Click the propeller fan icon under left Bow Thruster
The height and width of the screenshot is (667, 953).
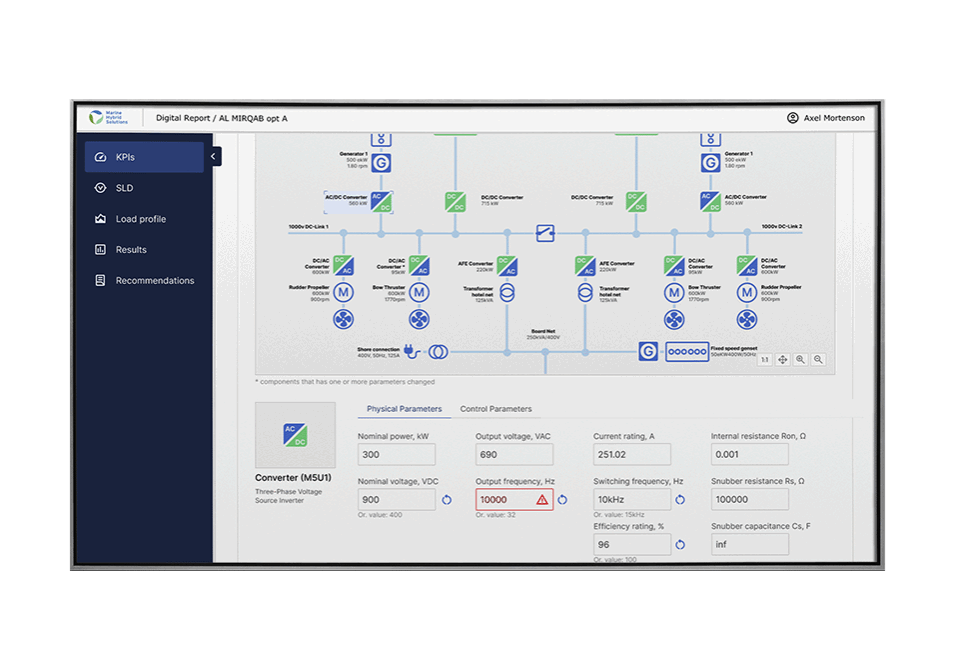click(x=419, y=319)
